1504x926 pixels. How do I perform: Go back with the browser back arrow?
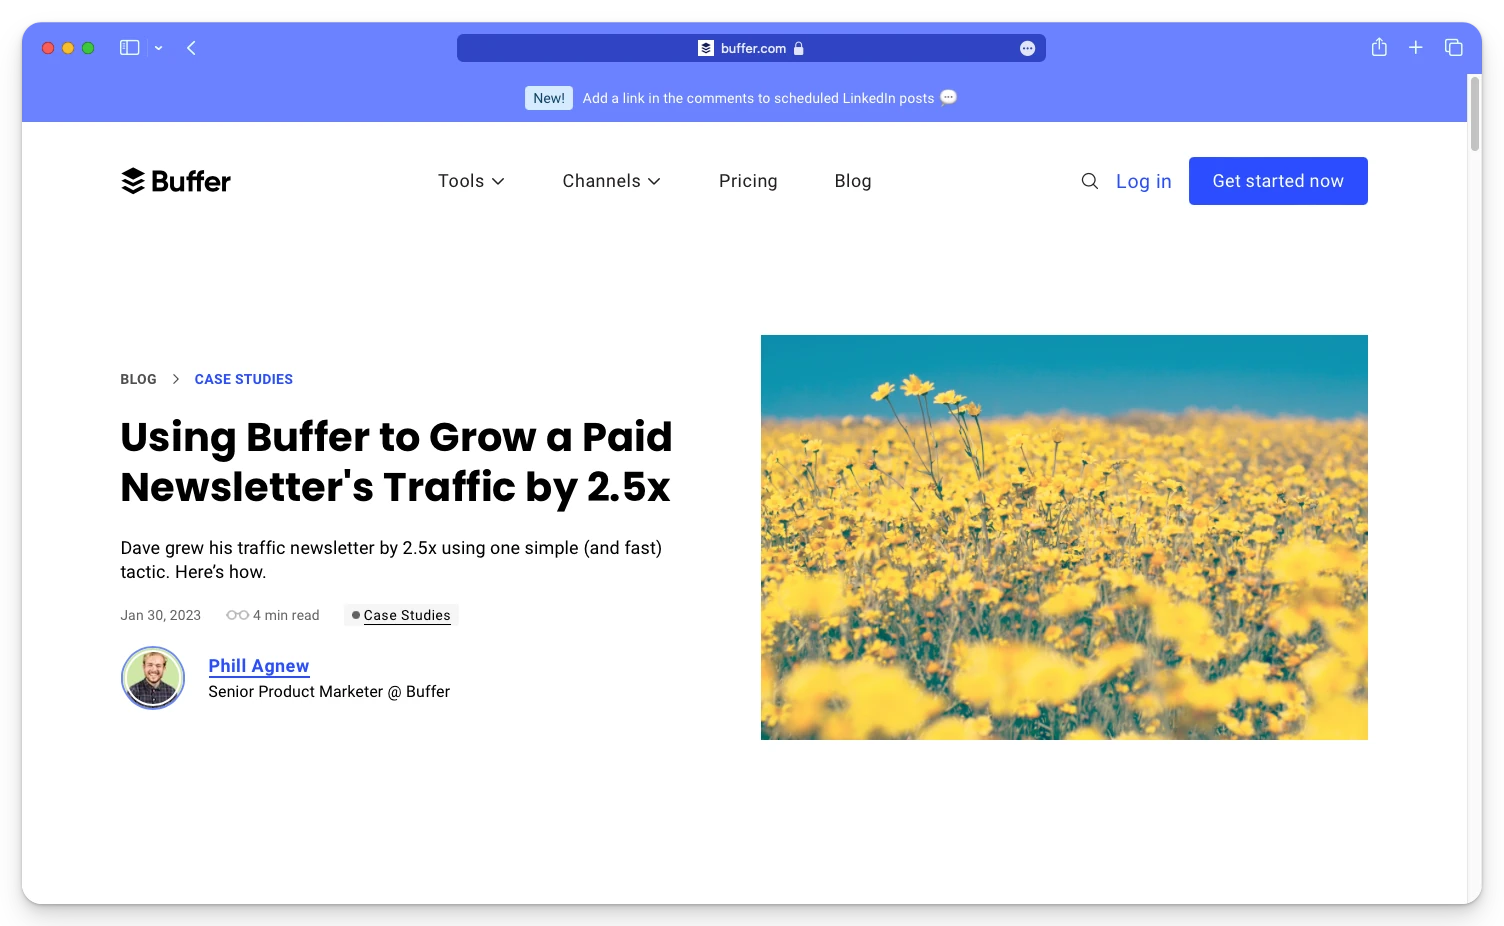pos(191,48)
